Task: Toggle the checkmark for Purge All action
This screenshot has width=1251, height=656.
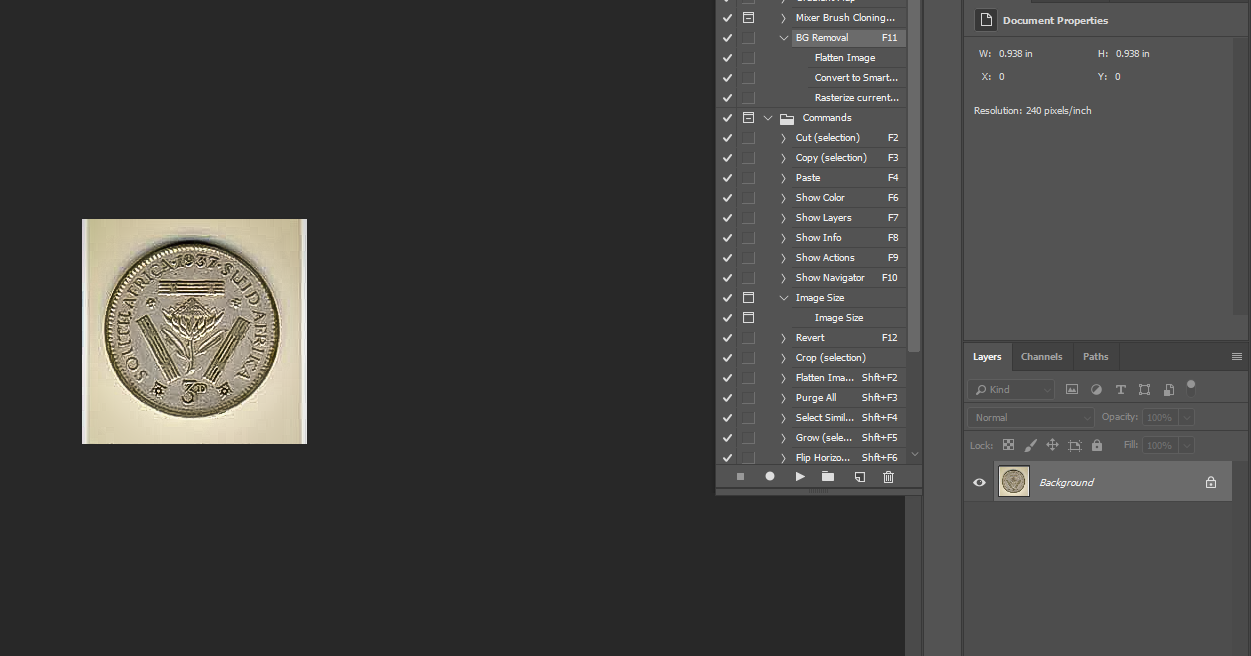Action: pyautogui.click(x=727, y=398)
